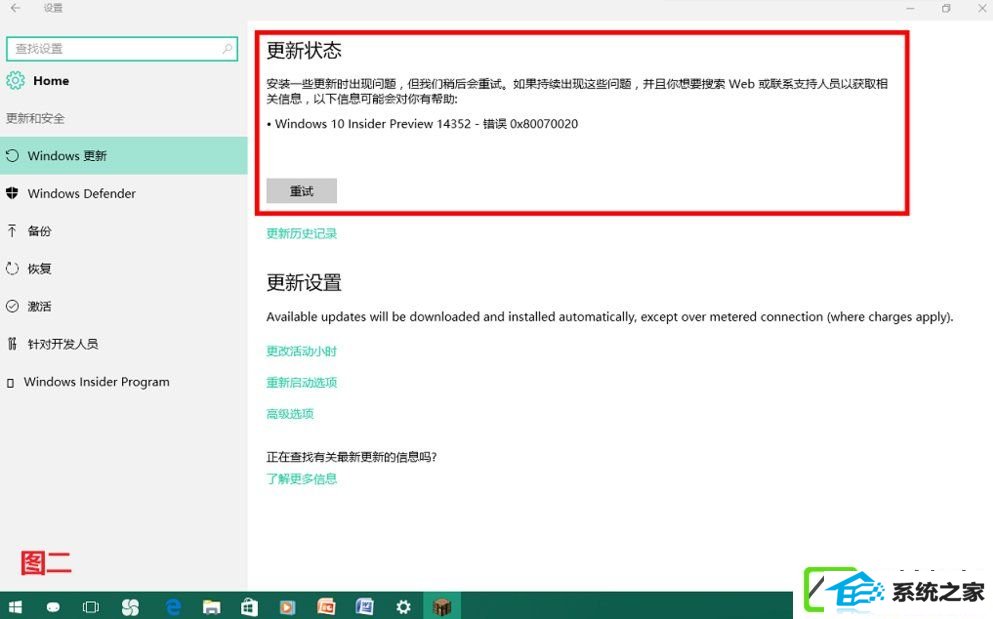This screenshot has width=993, height=619.
Task: Click the 备份 upload arrow icon
Action: (x=12, y=231)
